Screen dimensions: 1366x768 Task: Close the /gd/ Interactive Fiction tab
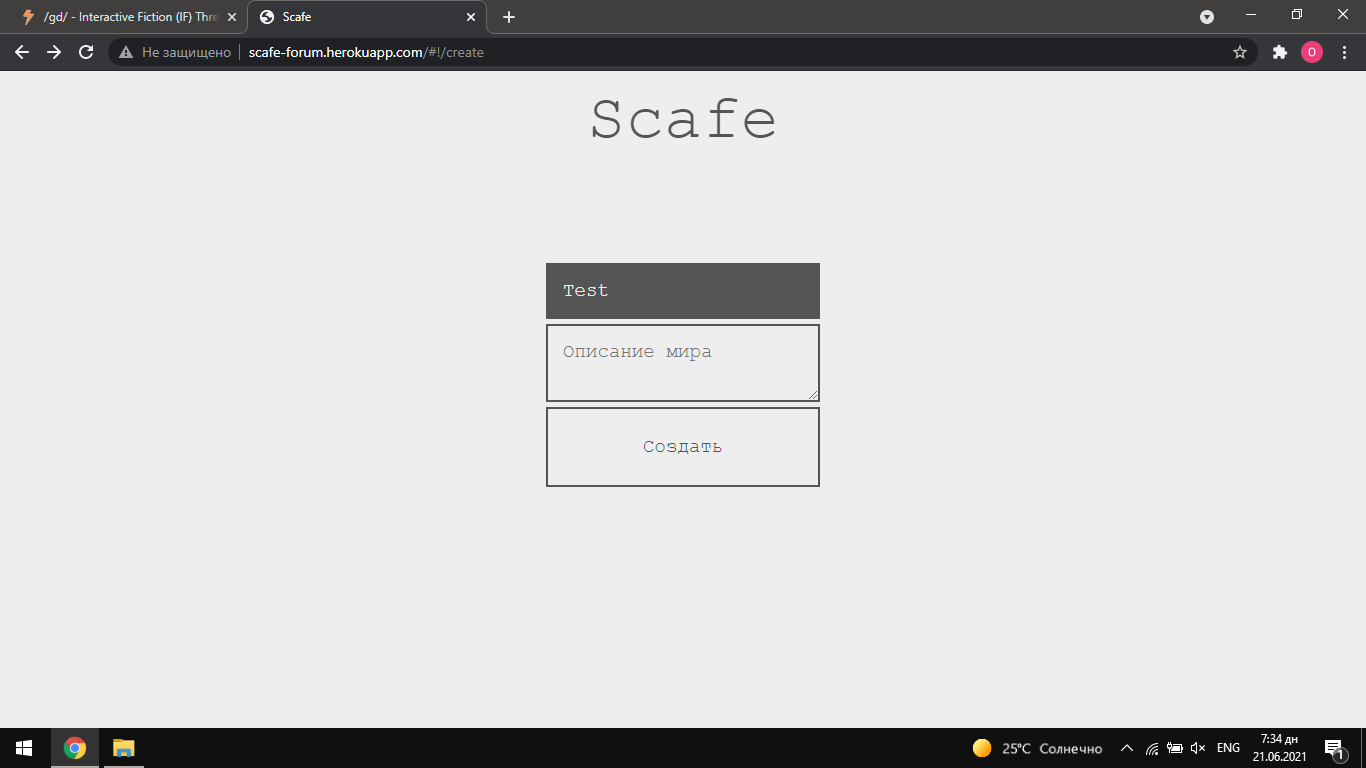coord(232,17)
